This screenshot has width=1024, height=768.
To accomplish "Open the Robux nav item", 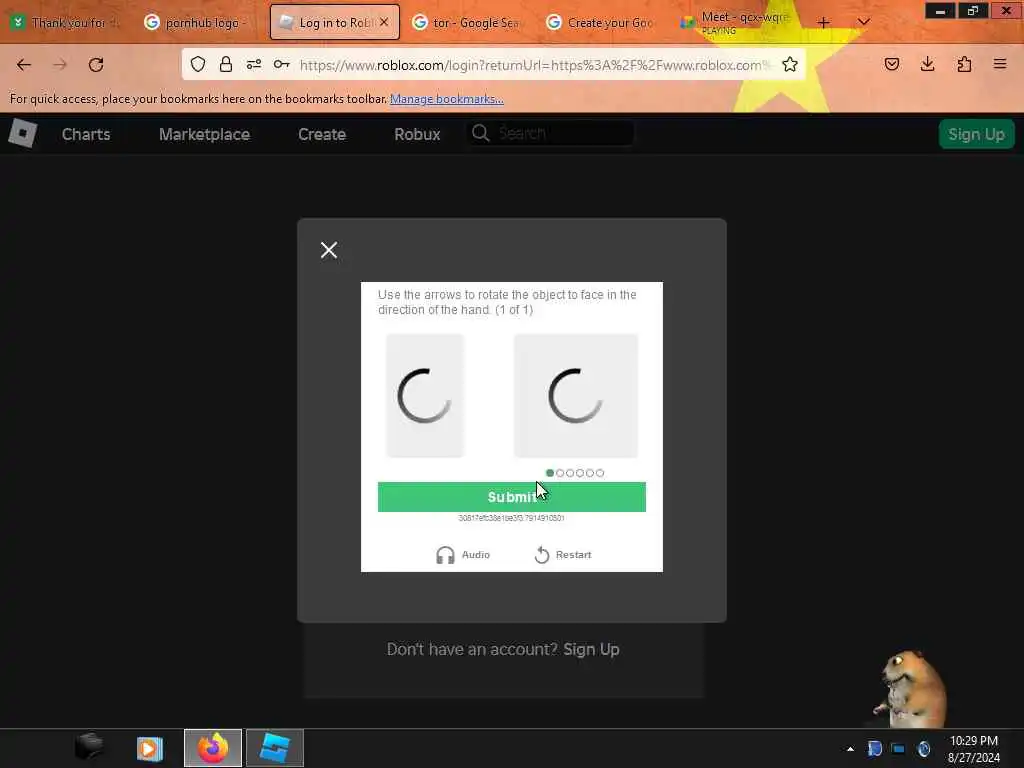I will (417, 135).
